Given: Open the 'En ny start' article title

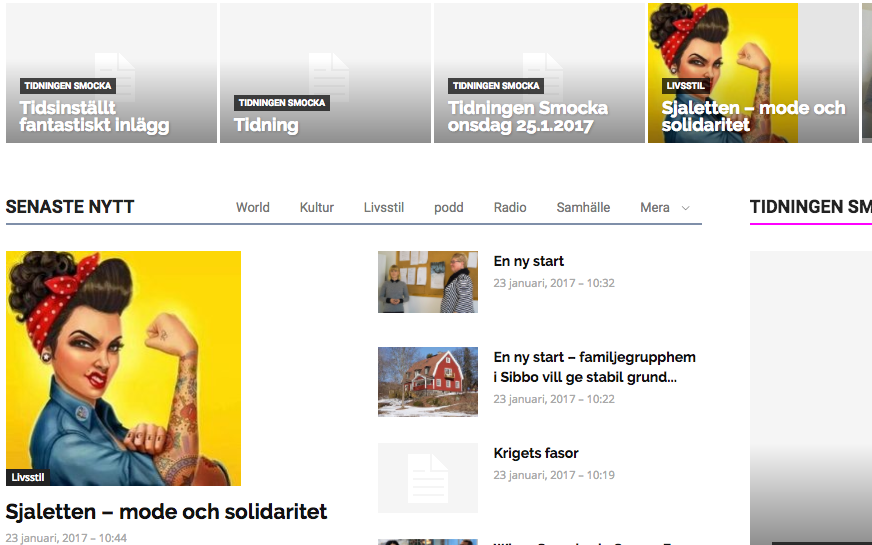Looking at the screenshot, I should 528,261.
